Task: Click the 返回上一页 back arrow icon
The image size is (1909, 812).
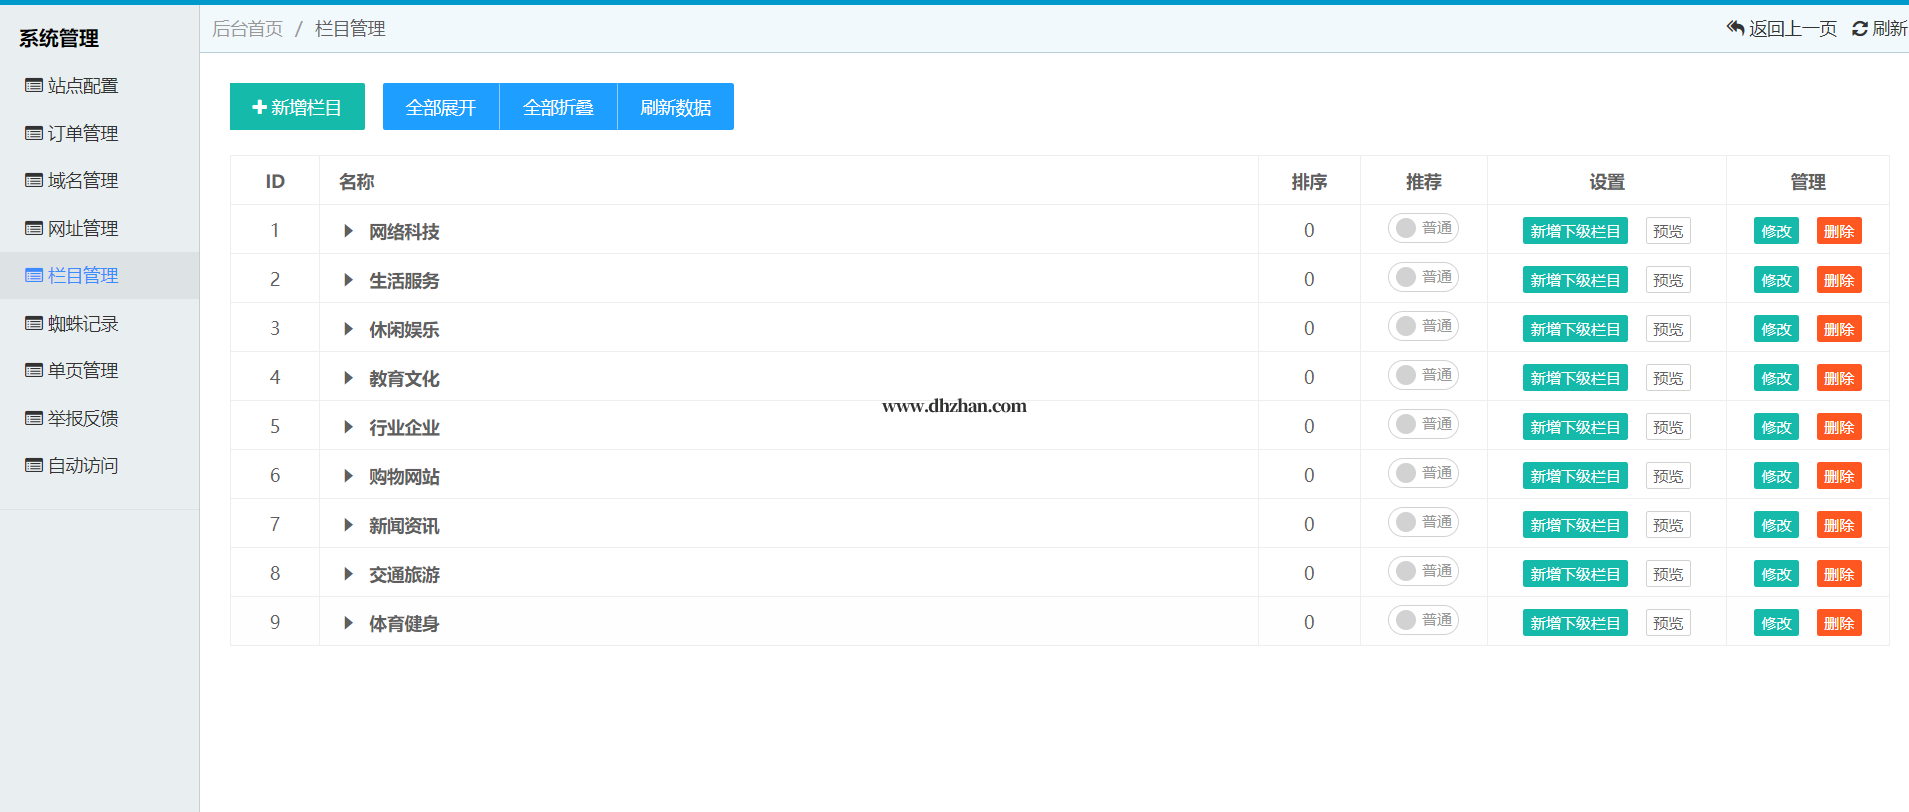Action: (1735, 28)
